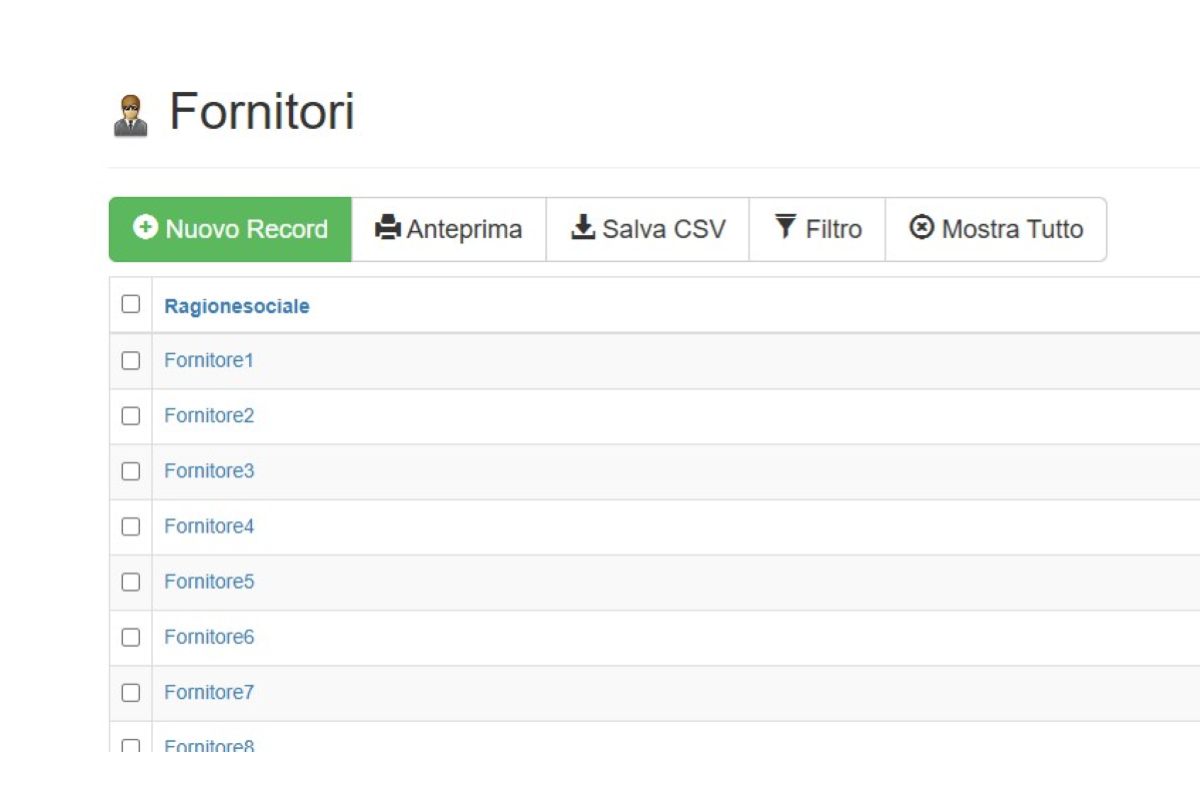This screenshot has height=800, width=1200.
Task: Check the box beside Fornitore1
Action: [131, 361]
